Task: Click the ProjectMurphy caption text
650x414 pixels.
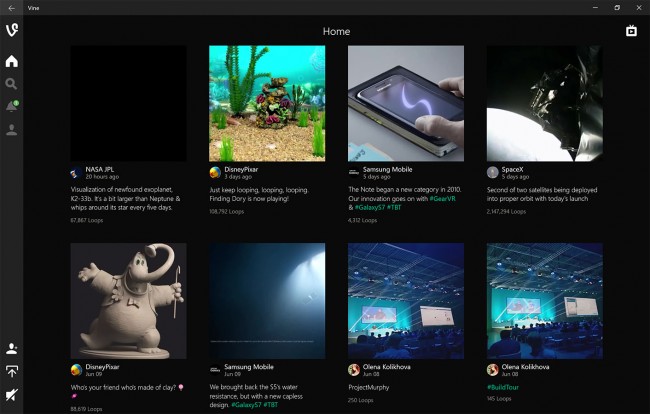Action: 369,387
